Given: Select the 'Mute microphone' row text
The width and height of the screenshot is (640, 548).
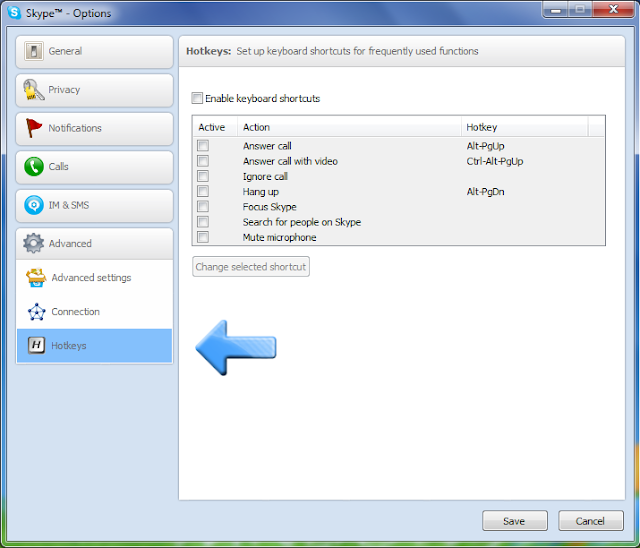Looking at the screenshot, I should coord(279,237).
